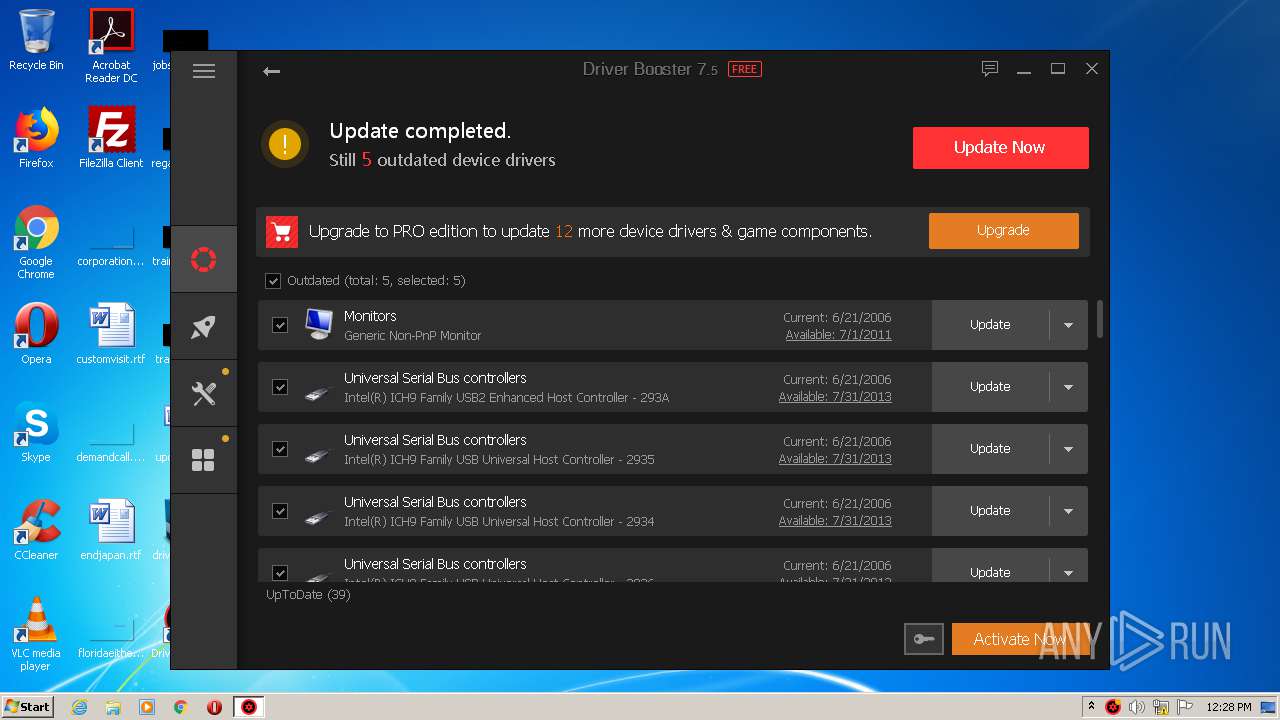Click the USB icon for controller 2935
The image size is (1280, 720).
[x=317, y=455]
